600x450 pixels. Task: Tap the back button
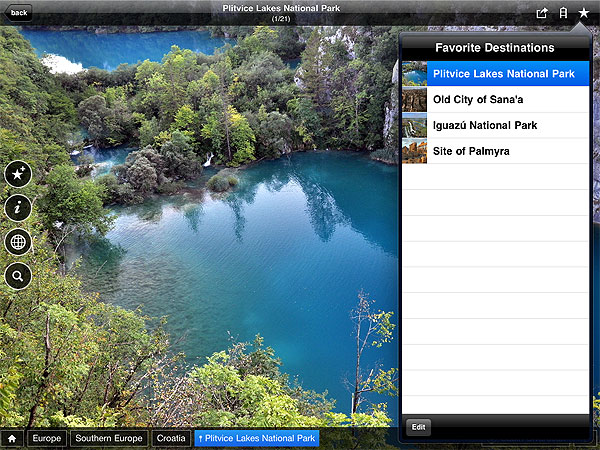coord(19,13)
